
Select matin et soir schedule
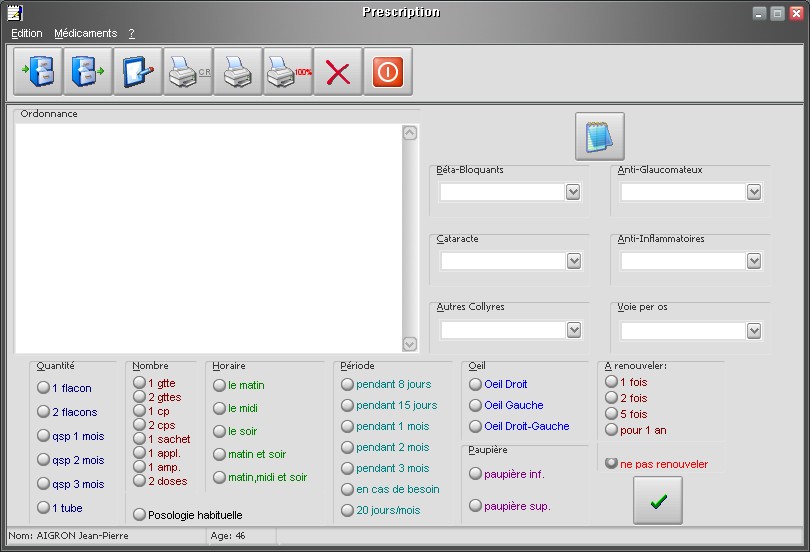pyautogui.click(x=250, y=454)
